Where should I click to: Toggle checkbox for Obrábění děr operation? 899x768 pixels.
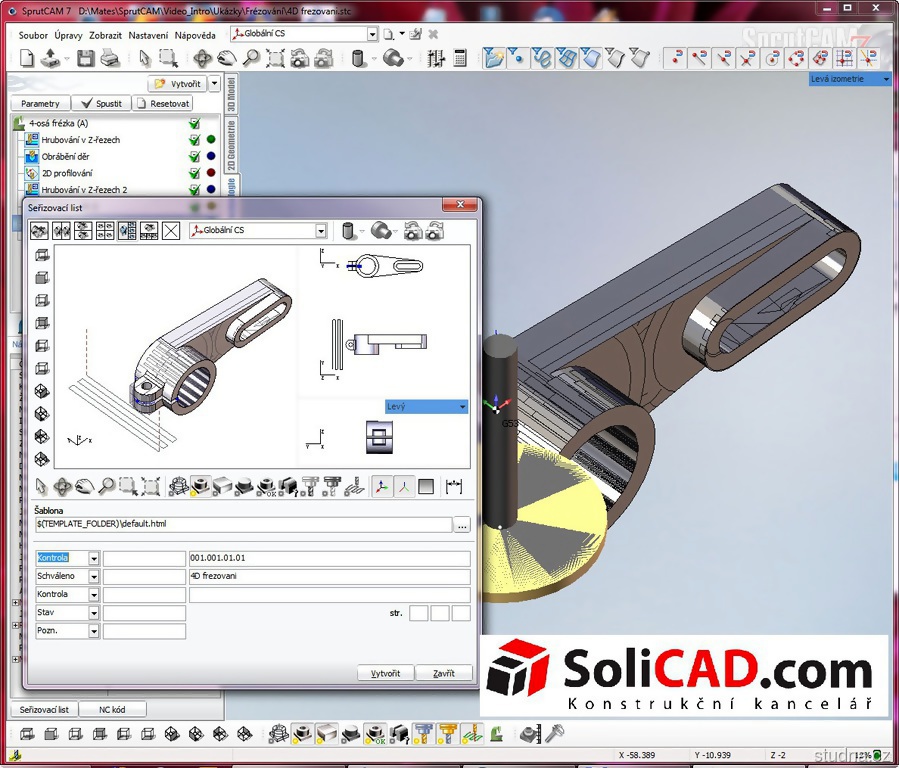[194, 157]
